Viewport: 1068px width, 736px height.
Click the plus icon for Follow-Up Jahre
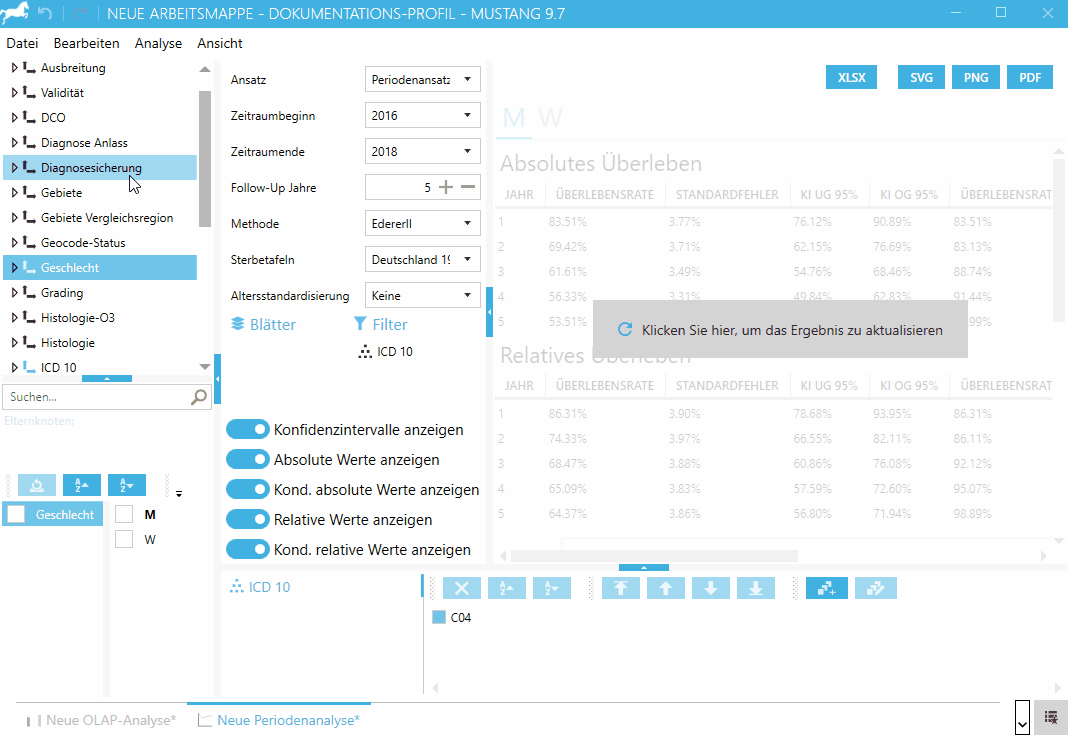click(446, 187)
